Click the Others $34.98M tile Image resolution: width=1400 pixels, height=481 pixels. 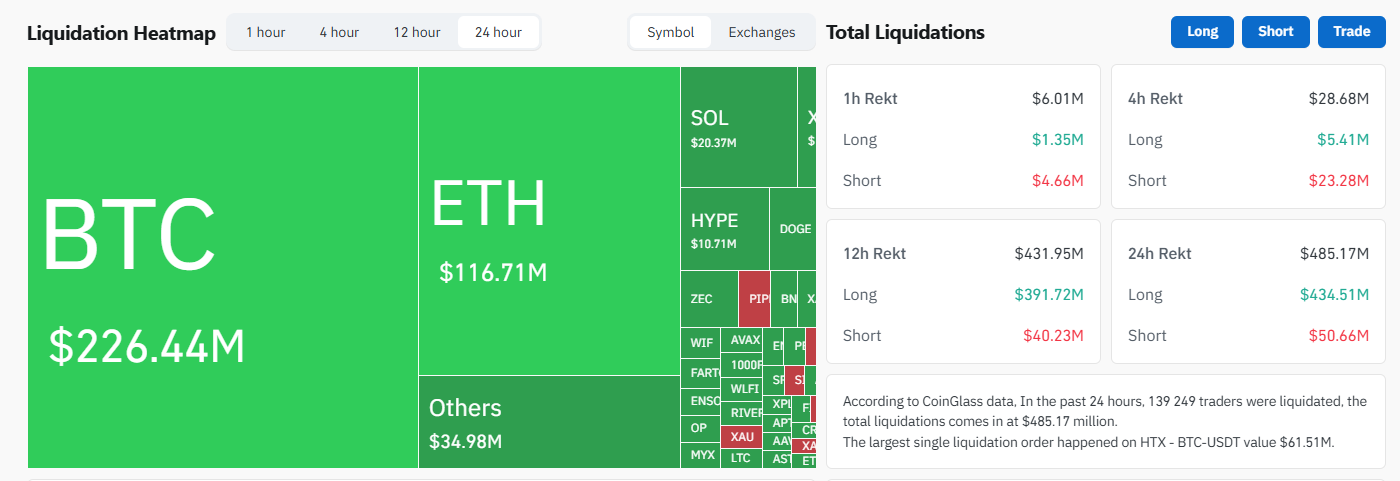click(x=548, y=422)
